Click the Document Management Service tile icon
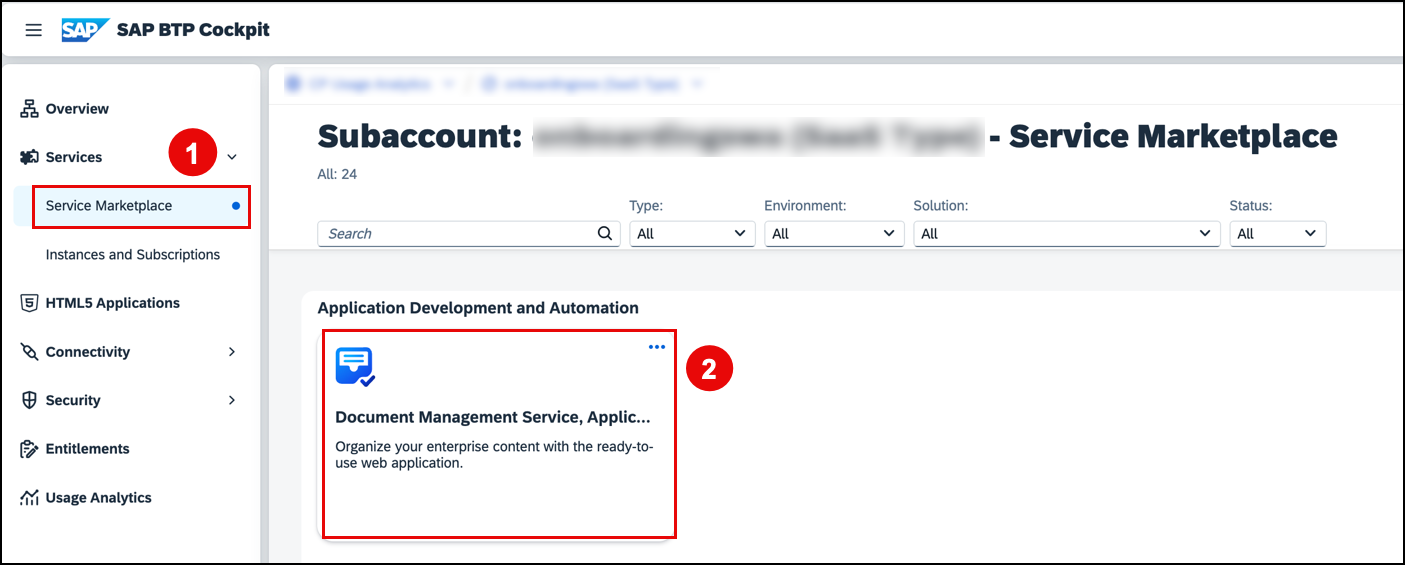This screenshot has width=1405, height=565. click(355, 367)
